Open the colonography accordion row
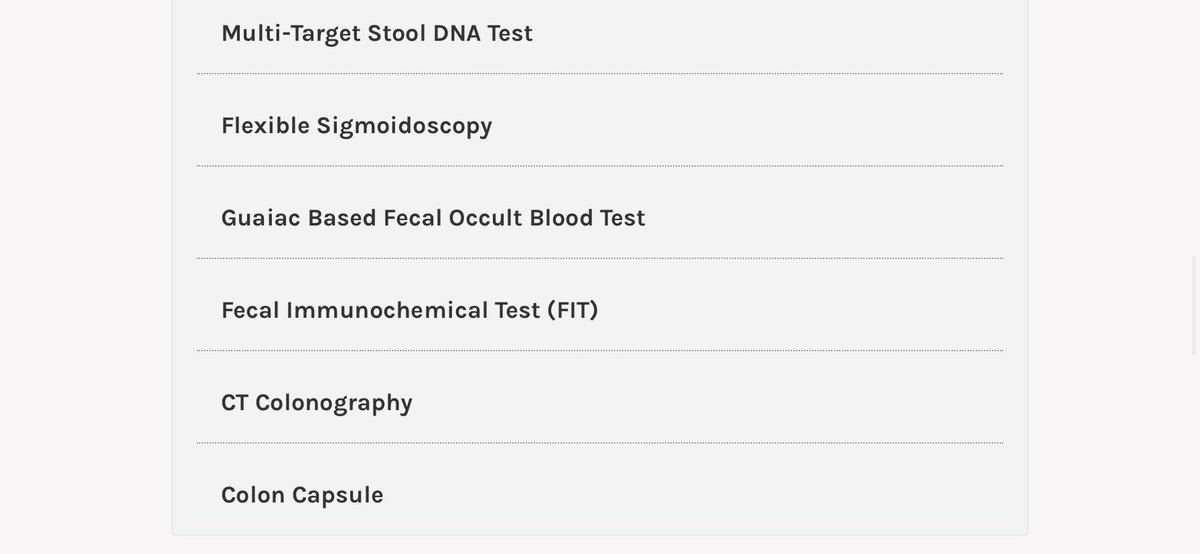 tap(316, 402)
